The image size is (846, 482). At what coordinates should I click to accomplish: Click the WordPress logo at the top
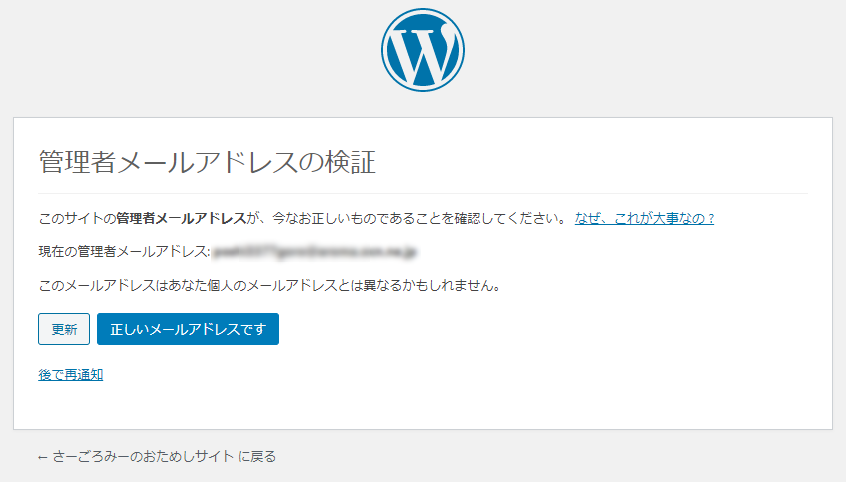point(422,50)
